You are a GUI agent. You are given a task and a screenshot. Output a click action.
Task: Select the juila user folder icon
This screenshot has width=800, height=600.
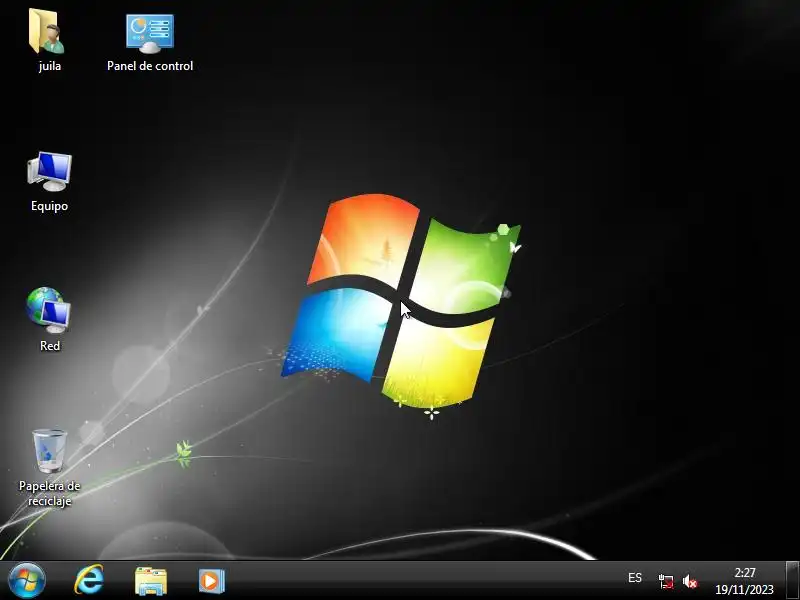coord(47,32)
